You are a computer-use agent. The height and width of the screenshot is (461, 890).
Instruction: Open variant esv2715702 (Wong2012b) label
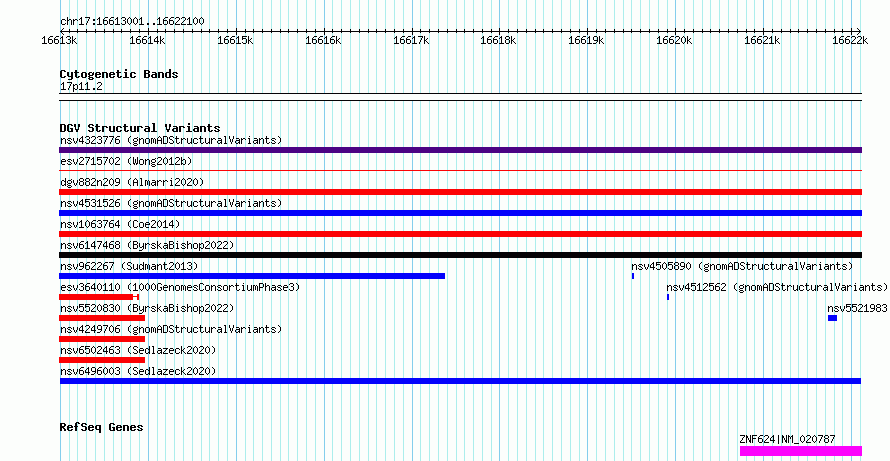tap(126, 161)
